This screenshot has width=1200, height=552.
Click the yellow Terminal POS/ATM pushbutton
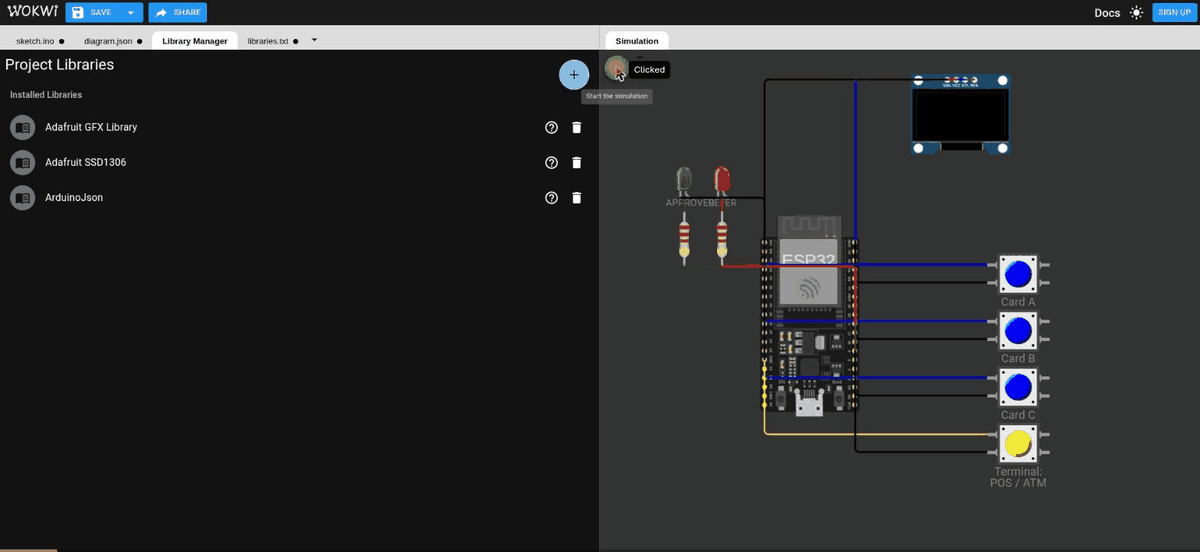coord(1018,444)
